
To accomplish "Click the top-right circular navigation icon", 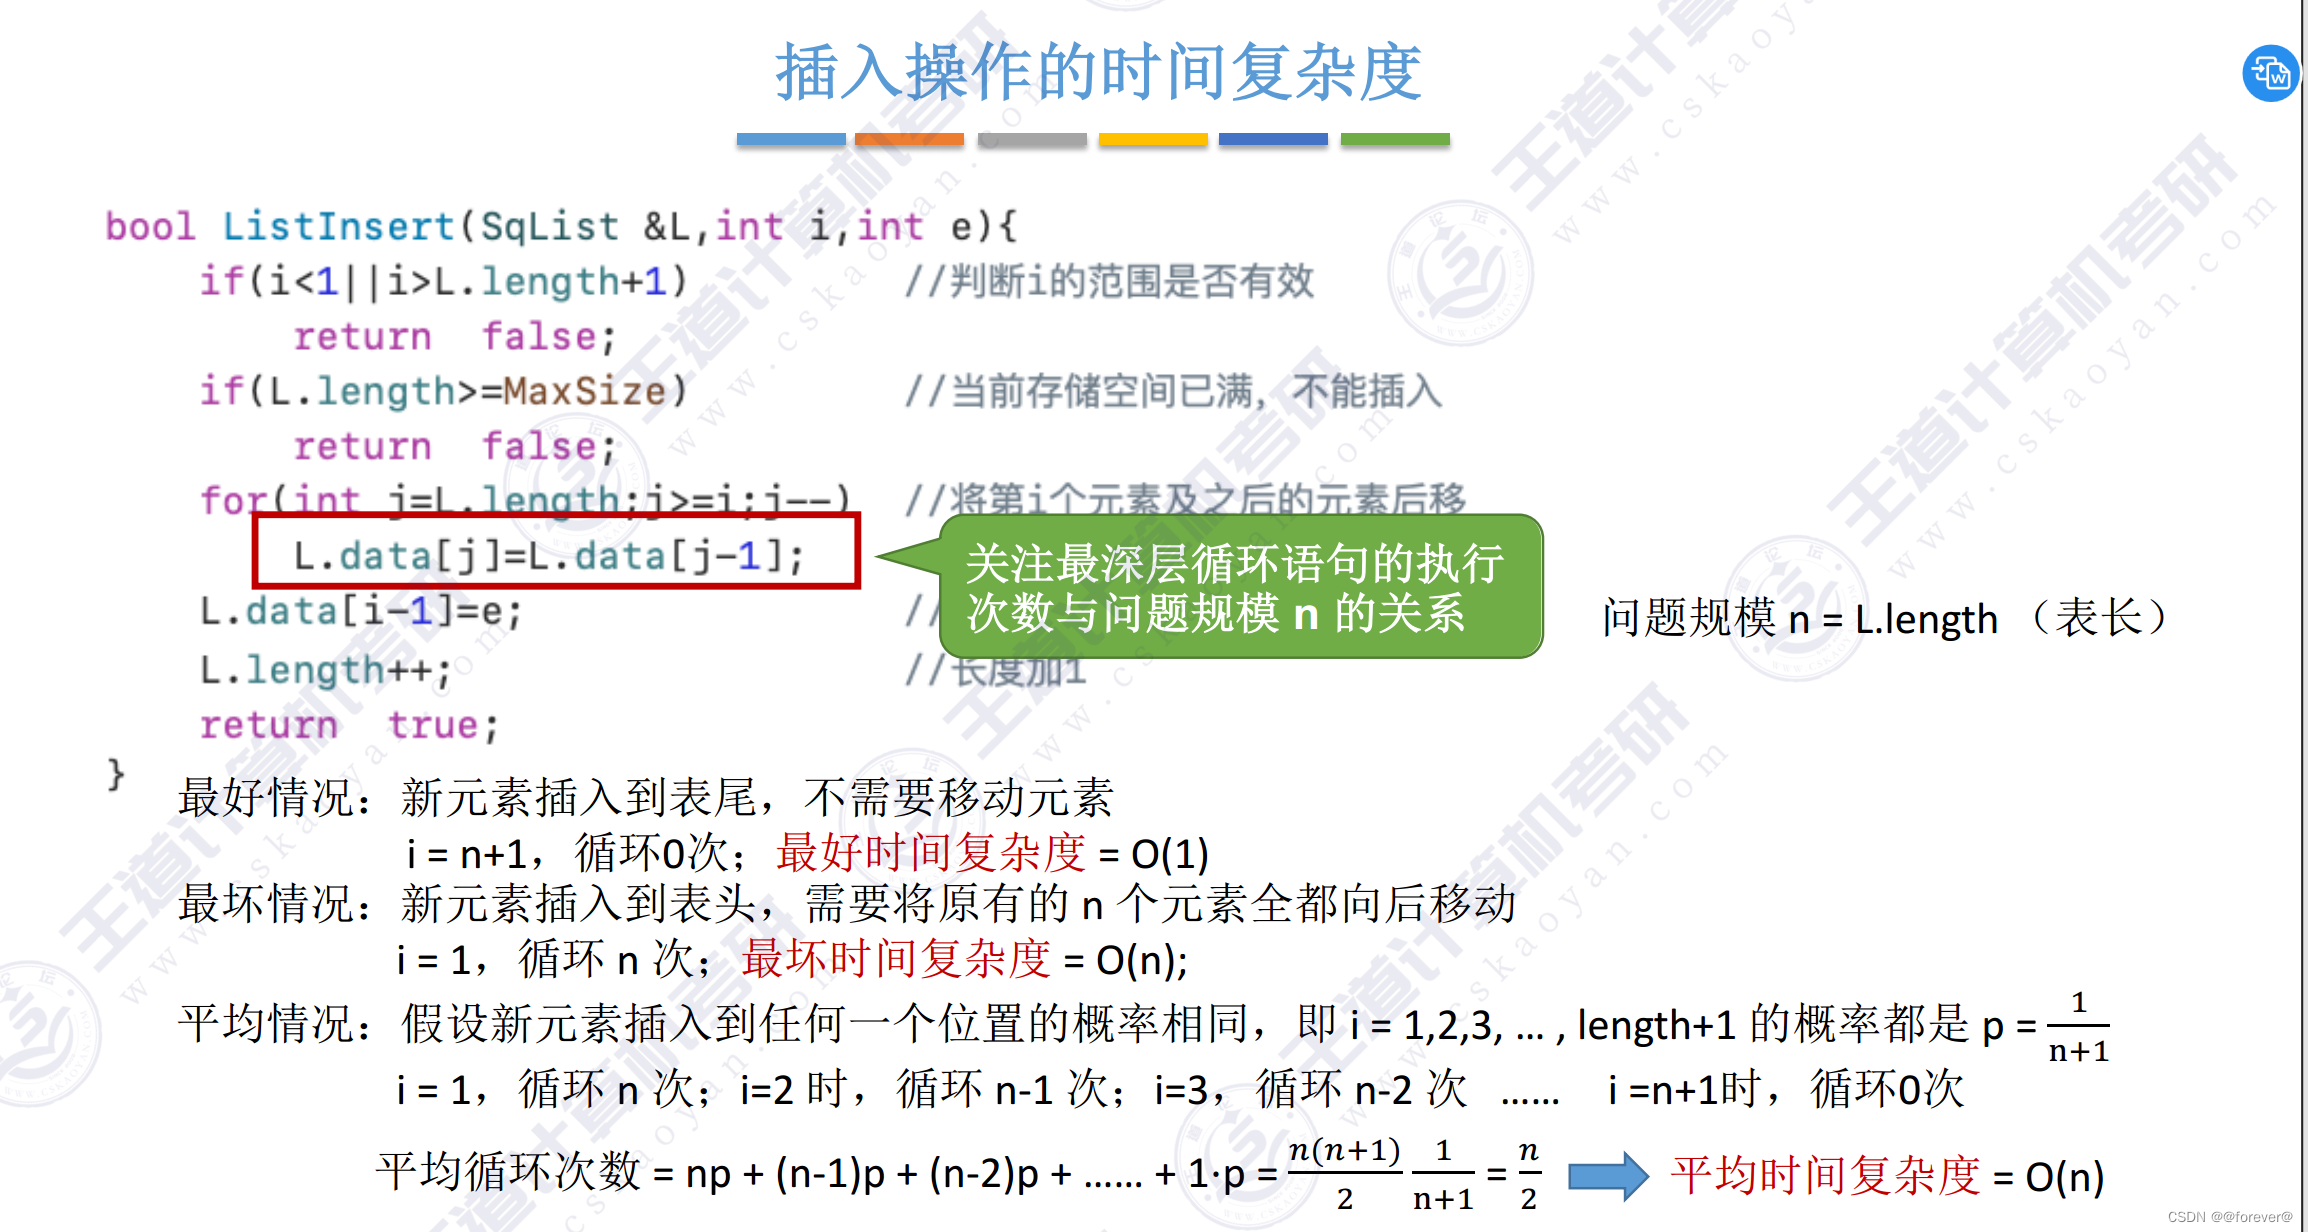I will pyautogui.click(x=2273, y=73).
